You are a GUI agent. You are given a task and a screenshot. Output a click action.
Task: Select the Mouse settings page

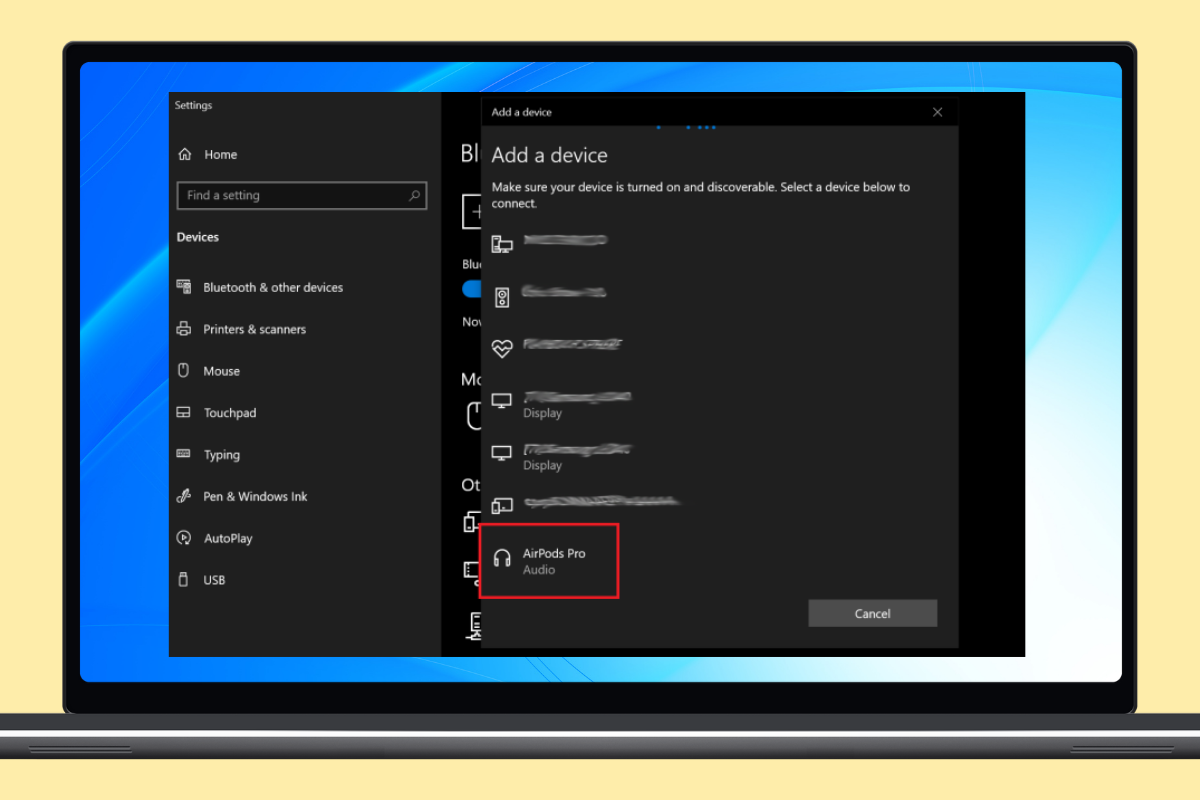tap(209, 371)
